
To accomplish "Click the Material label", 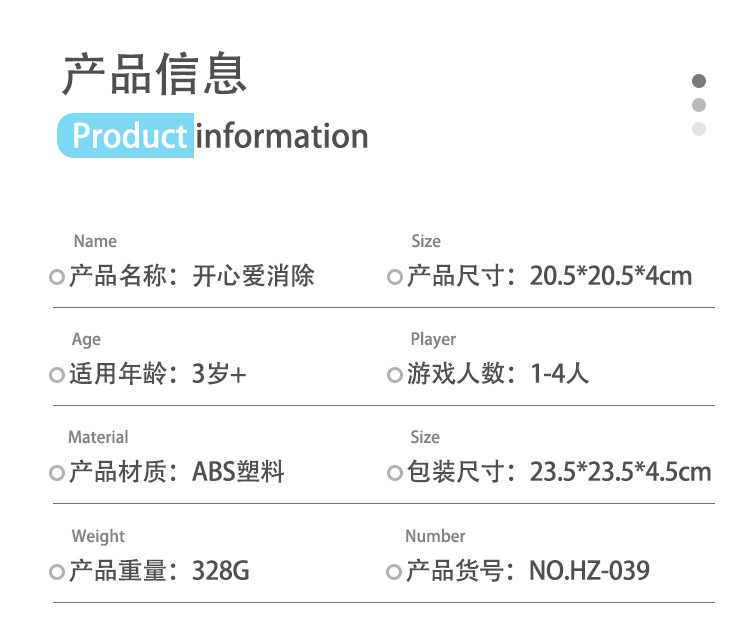I will click(x=98, y=437).
